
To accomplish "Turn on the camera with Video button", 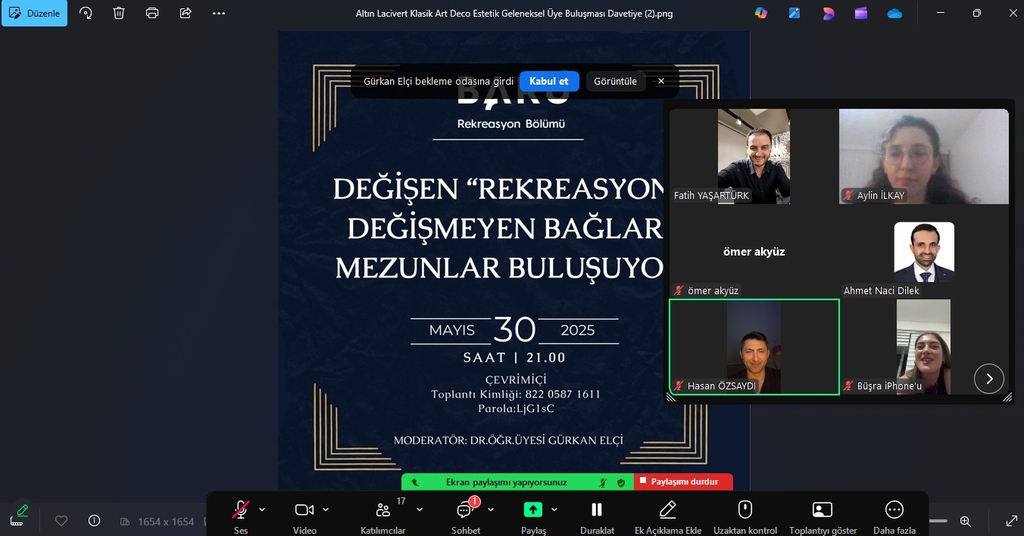I will (304, 510).
